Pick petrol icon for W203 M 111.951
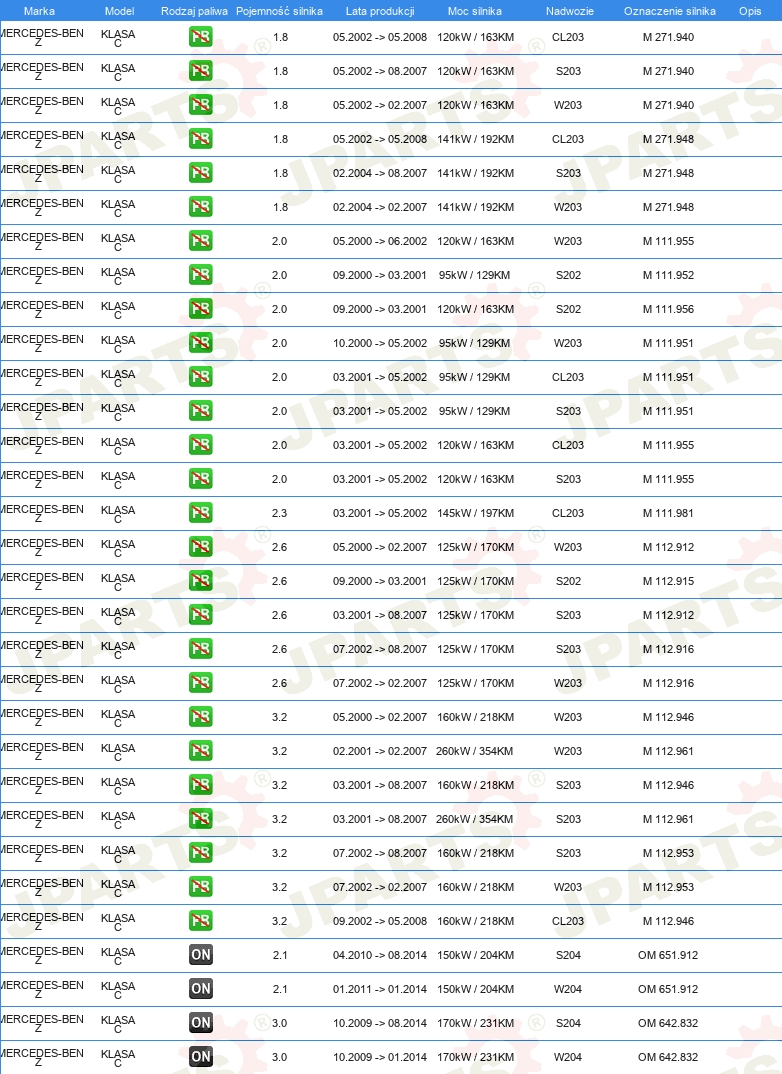782x1074 pixels. pyautogui.click(x=201, y=343)
